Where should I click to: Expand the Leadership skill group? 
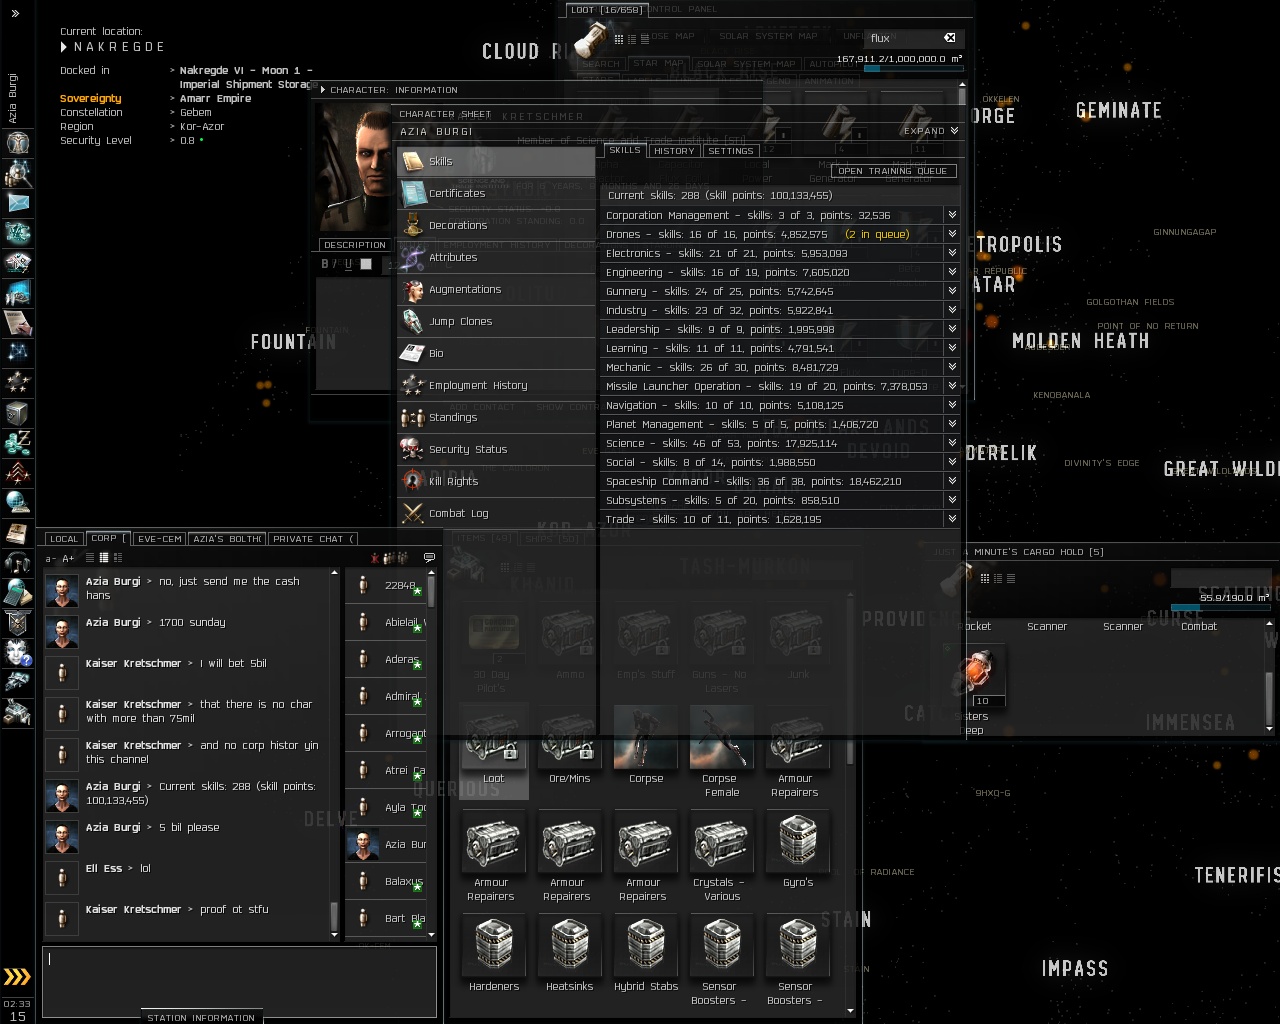point(952,329)
